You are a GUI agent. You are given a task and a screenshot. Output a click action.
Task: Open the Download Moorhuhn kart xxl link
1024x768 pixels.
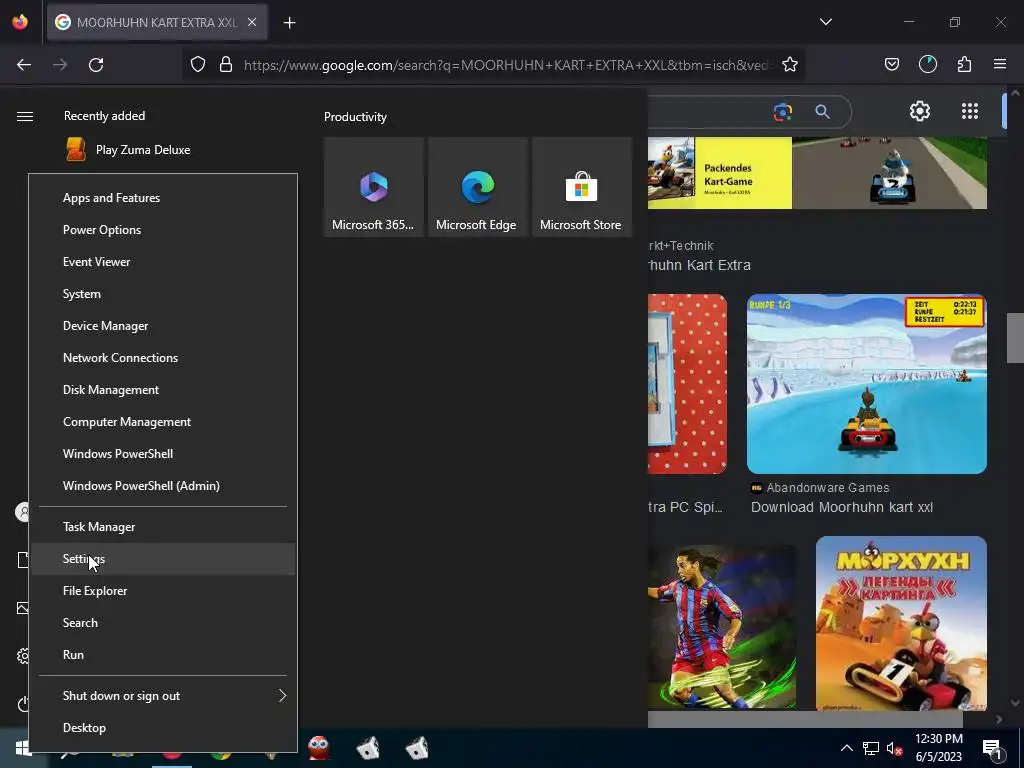842,507
